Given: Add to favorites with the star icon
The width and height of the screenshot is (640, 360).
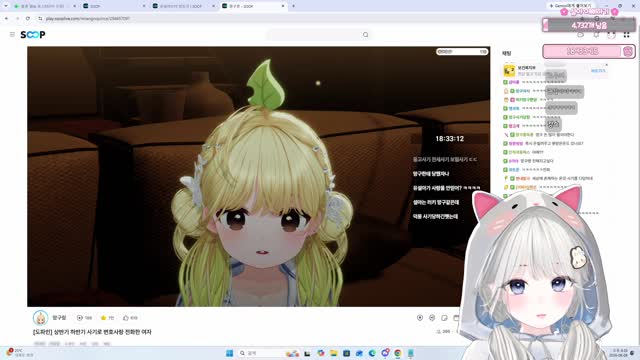Looking at the screenshot, I should pos(103,318).
